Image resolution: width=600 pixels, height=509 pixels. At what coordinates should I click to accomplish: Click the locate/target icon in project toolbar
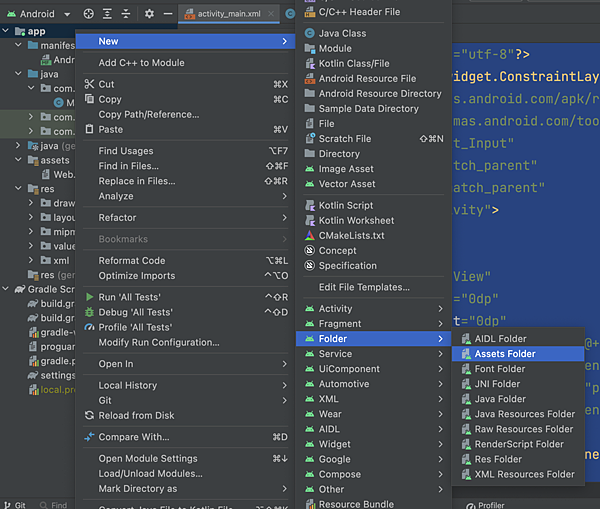tap(88, 14)
